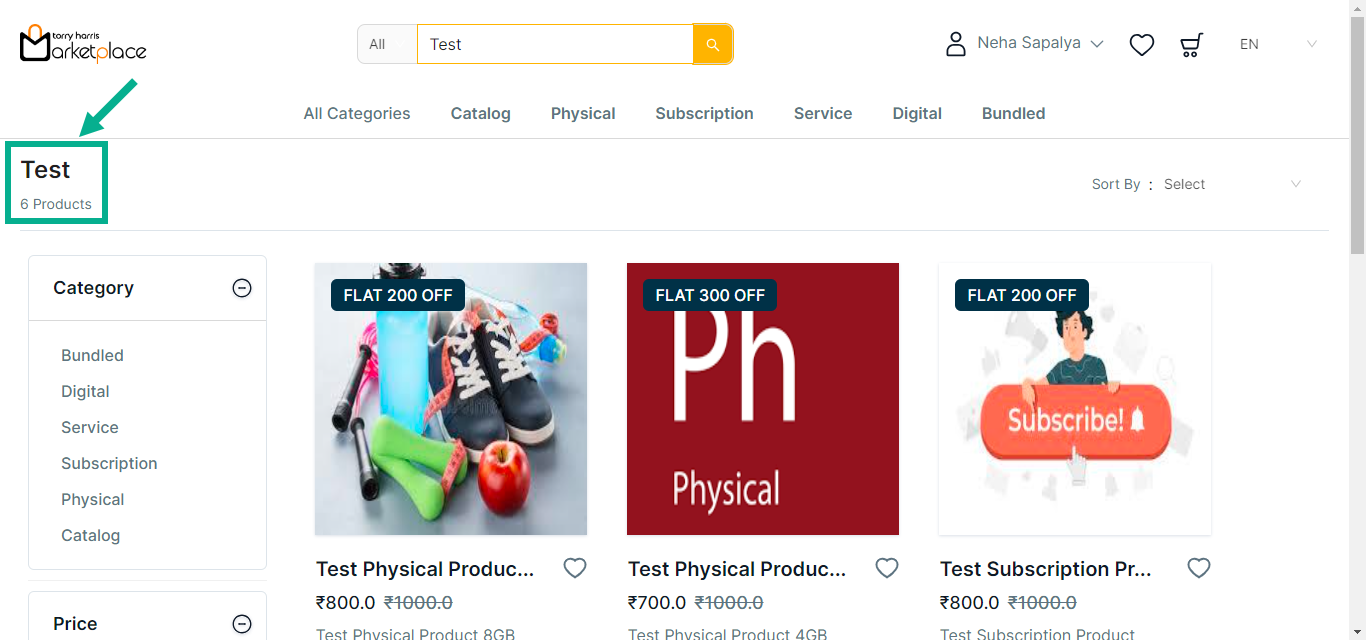
Task: Open the Sort By select dropdown
Action: pos(1232,184)
